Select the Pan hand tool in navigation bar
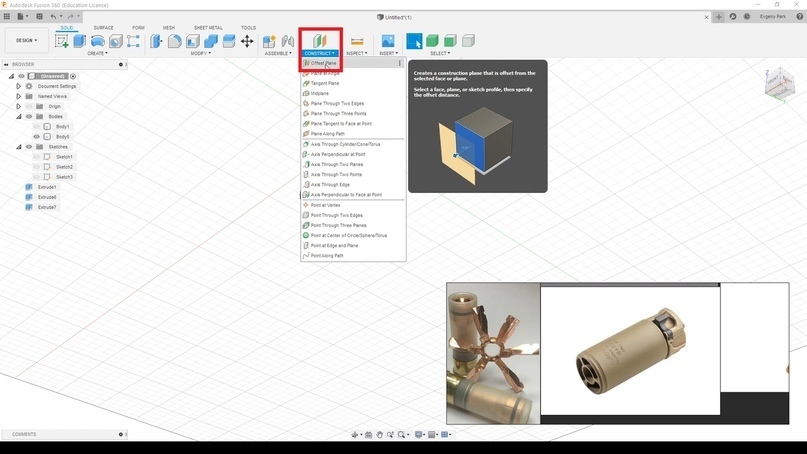The height and width of the screenshot is (454, 807). [x=379, y=435]
